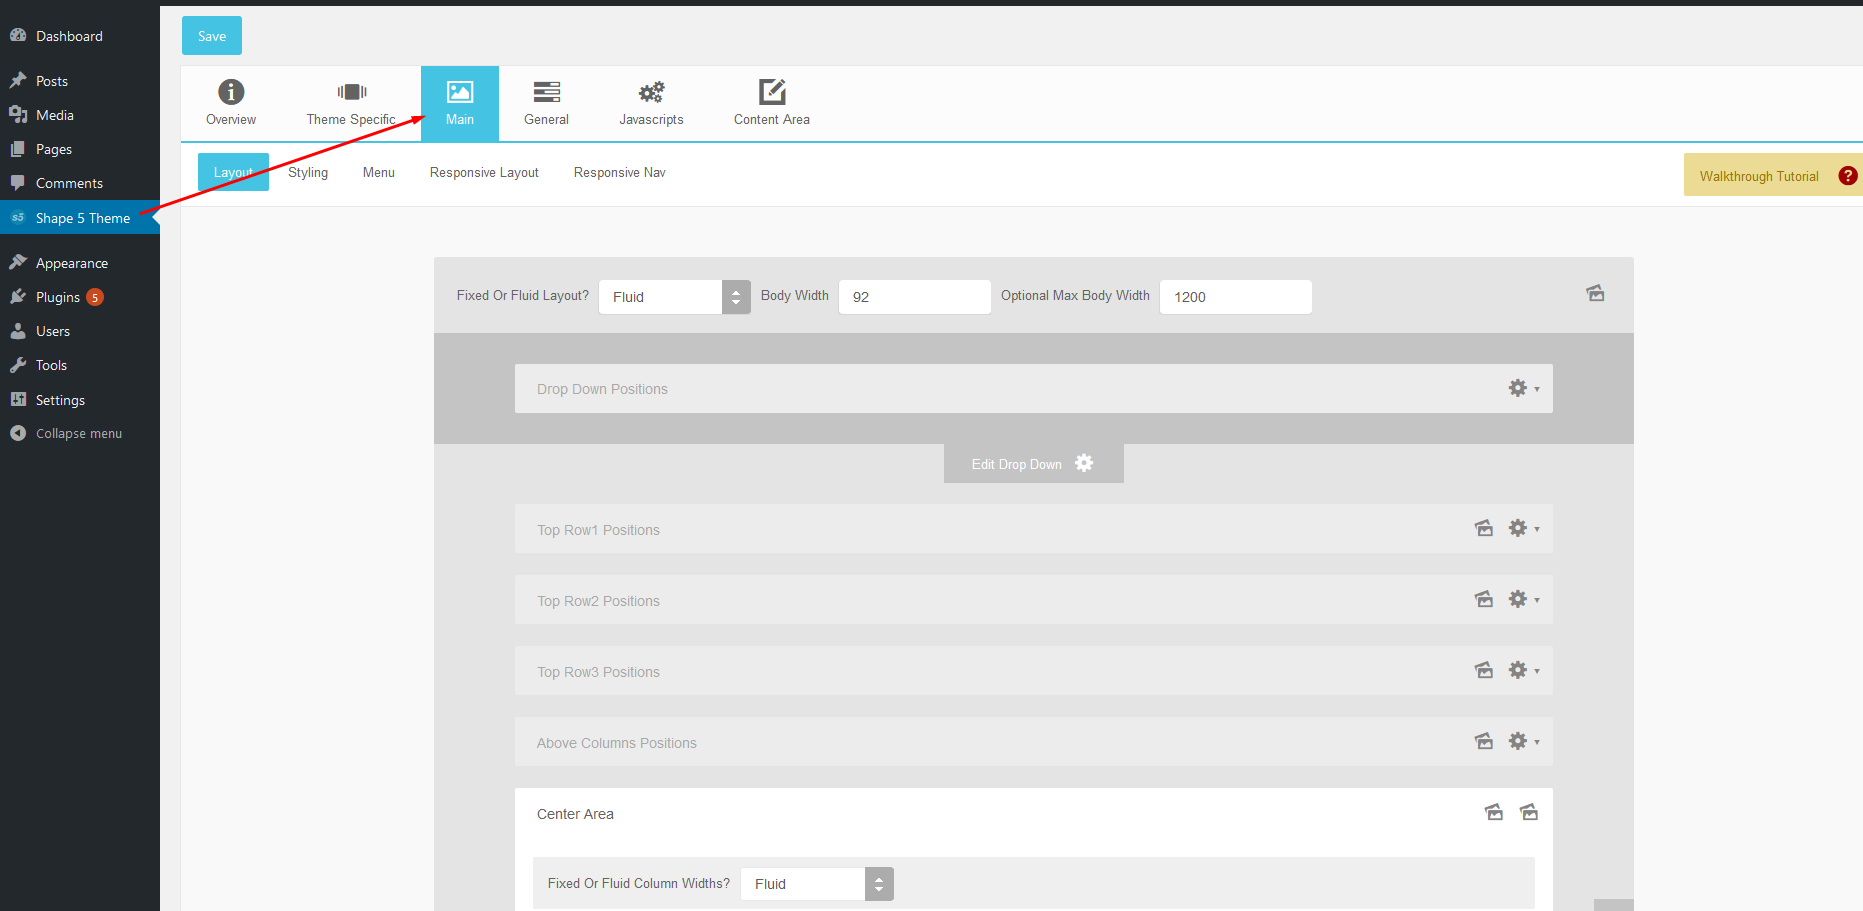Click the Walkthrough Tutorial help question mark
This screenshot has height=911, width=1863.
pos(1847,176)
